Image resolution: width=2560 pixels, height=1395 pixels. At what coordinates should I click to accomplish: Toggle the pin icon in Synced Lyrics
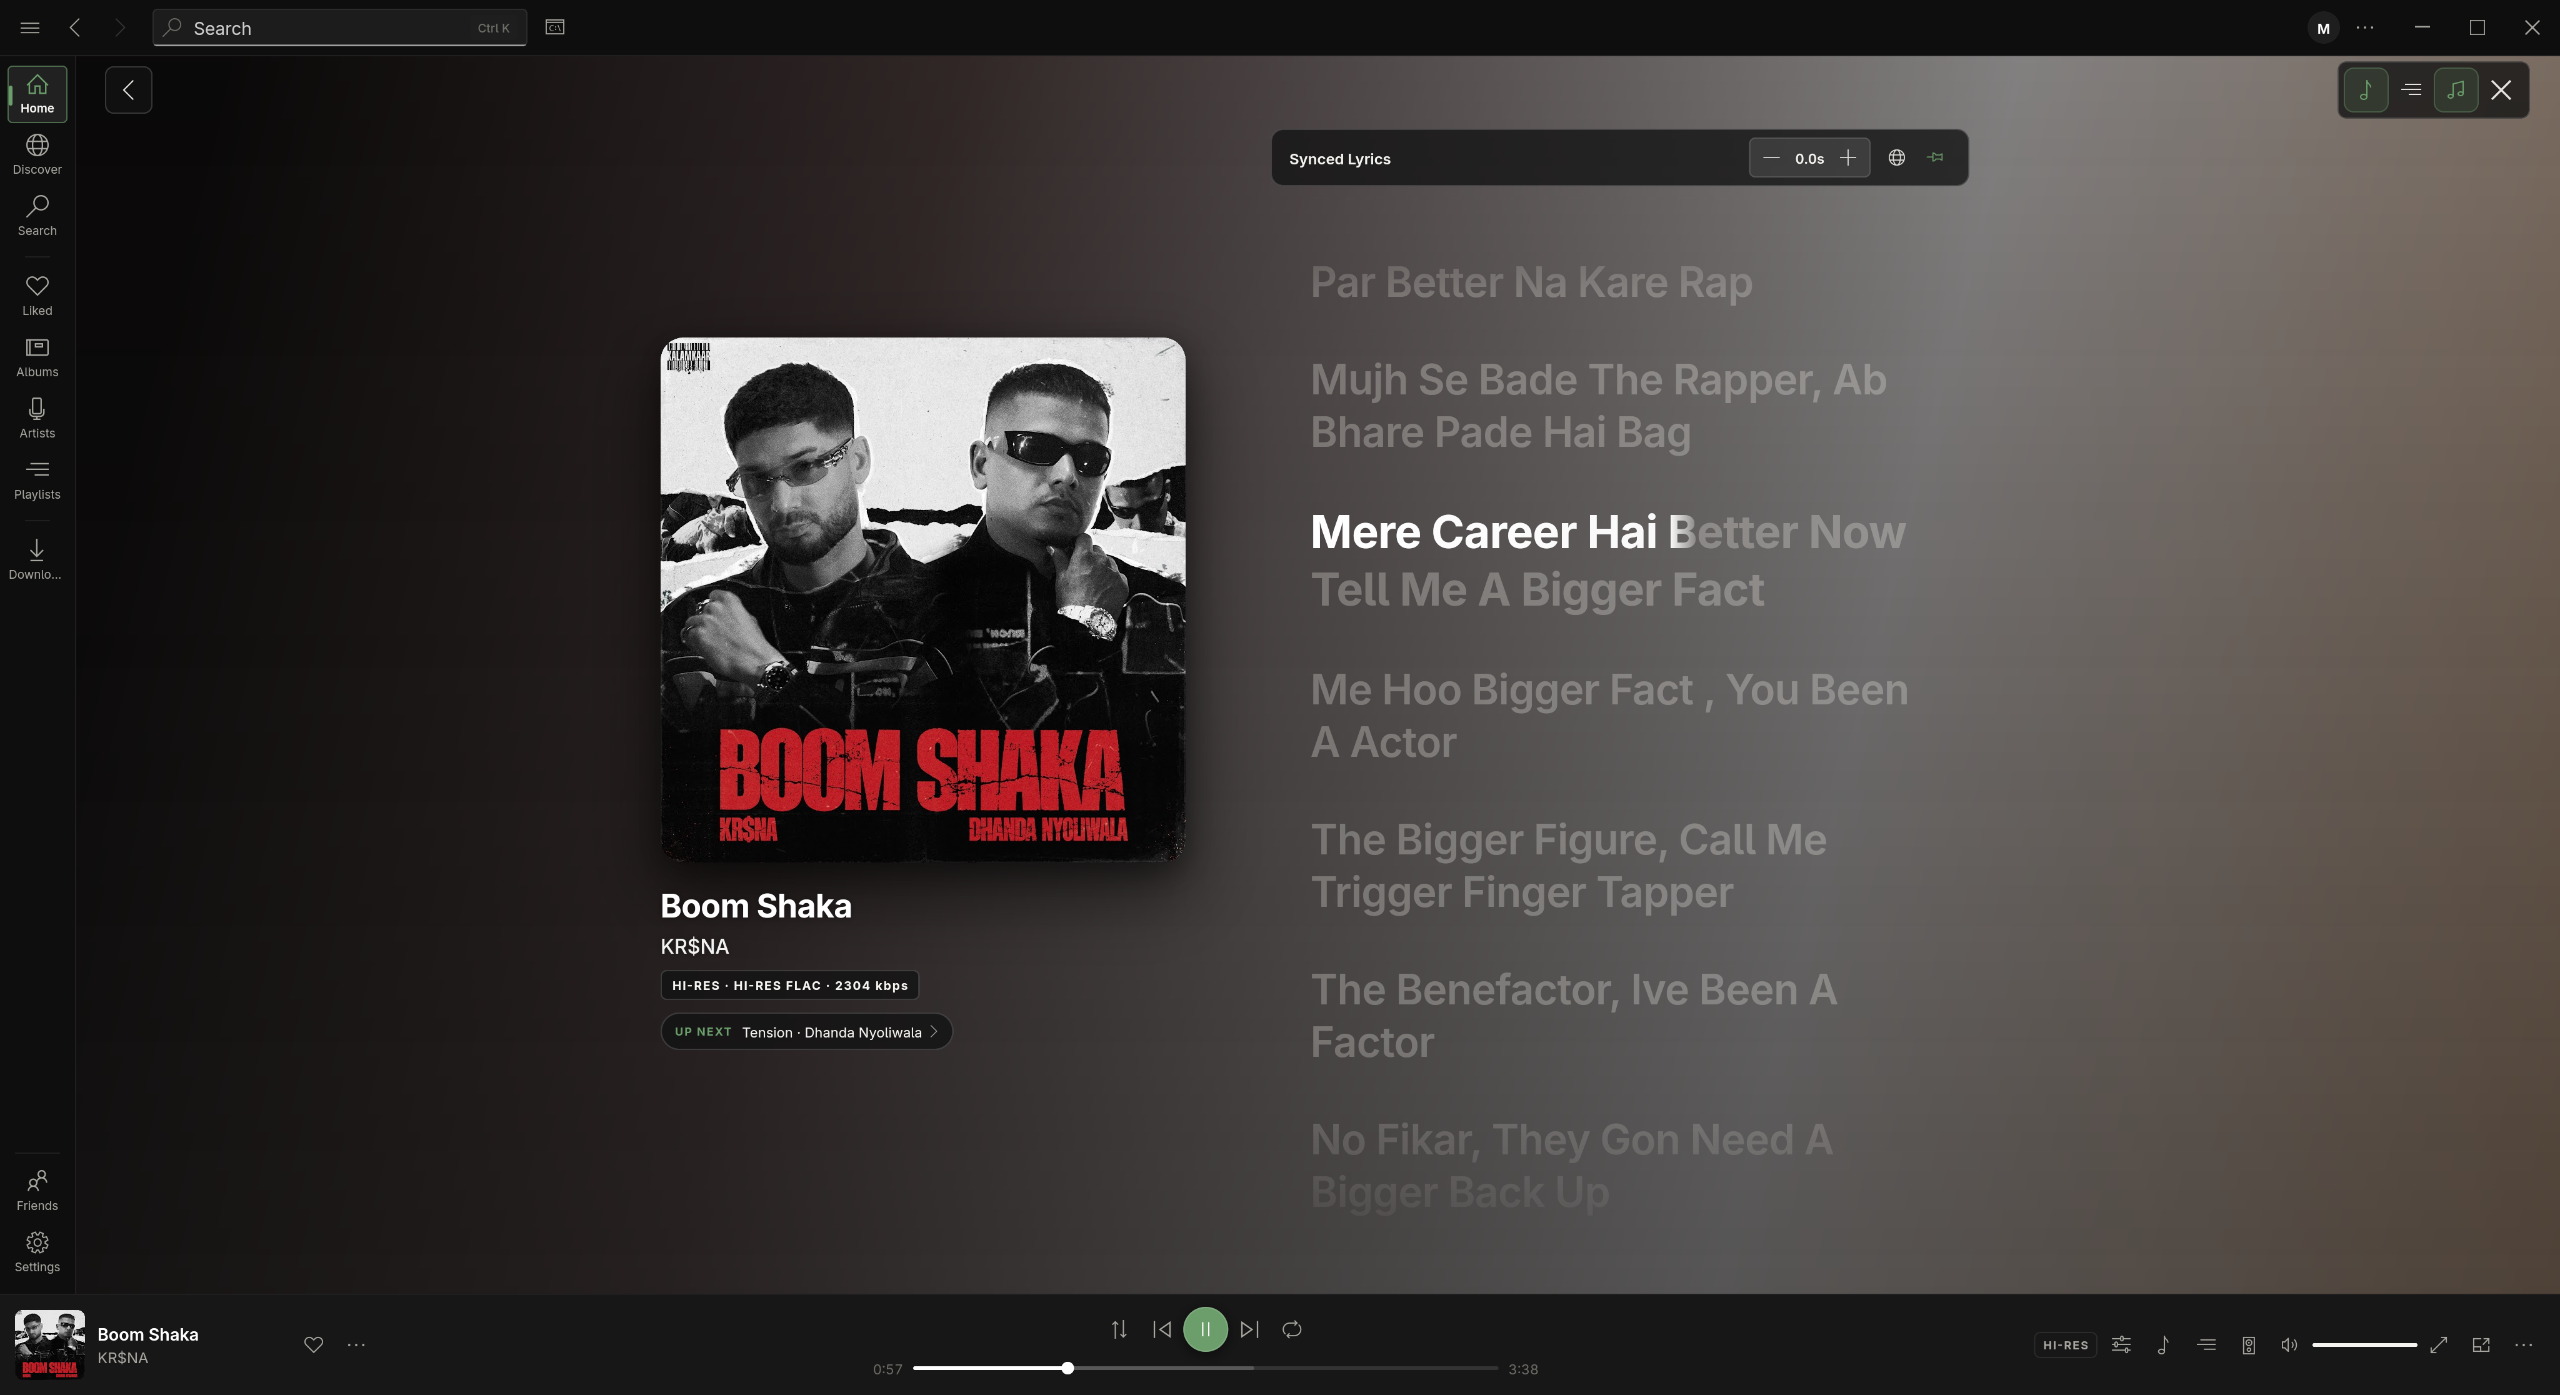pos(1936,158)
